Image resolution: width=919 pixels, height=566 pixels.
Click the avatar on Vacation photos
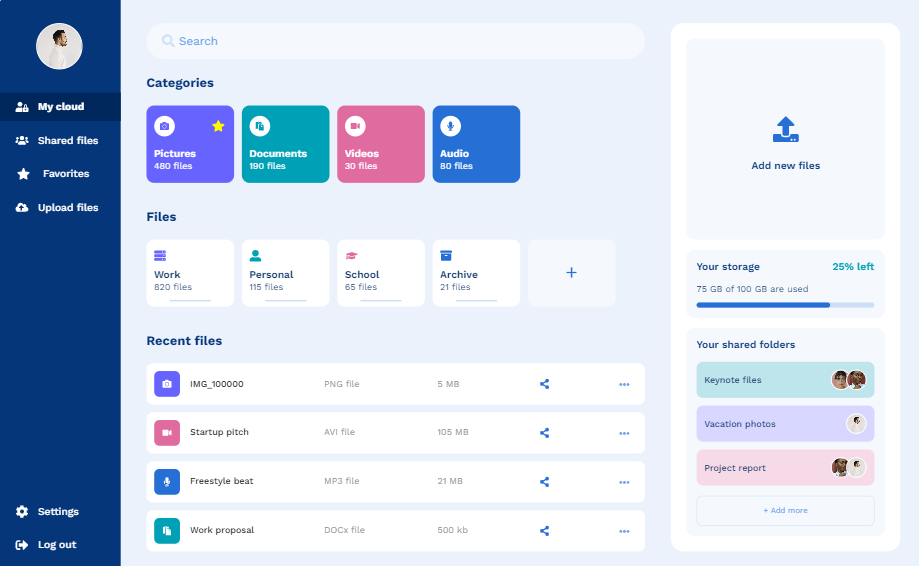[x=856, y=424]
